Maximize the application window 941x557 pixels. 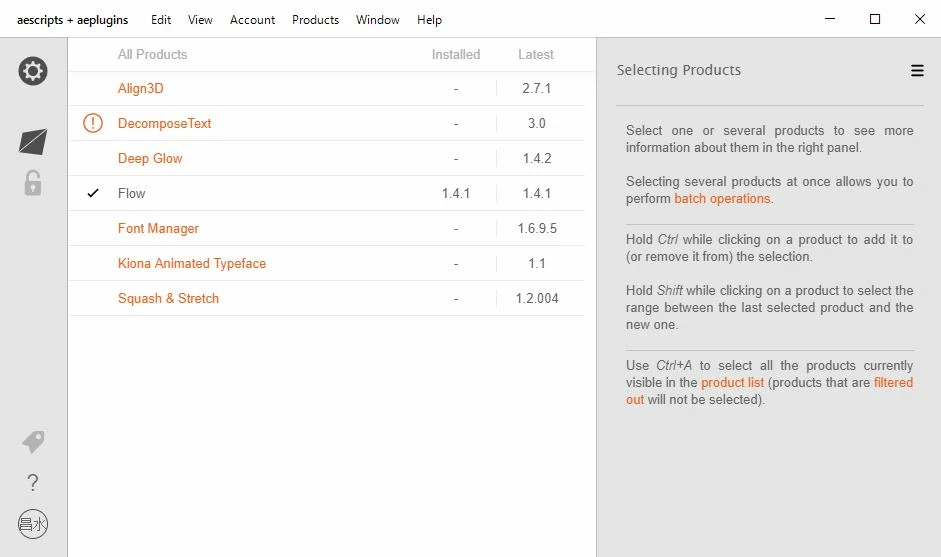pyautogui.click(x=875, y=19)
